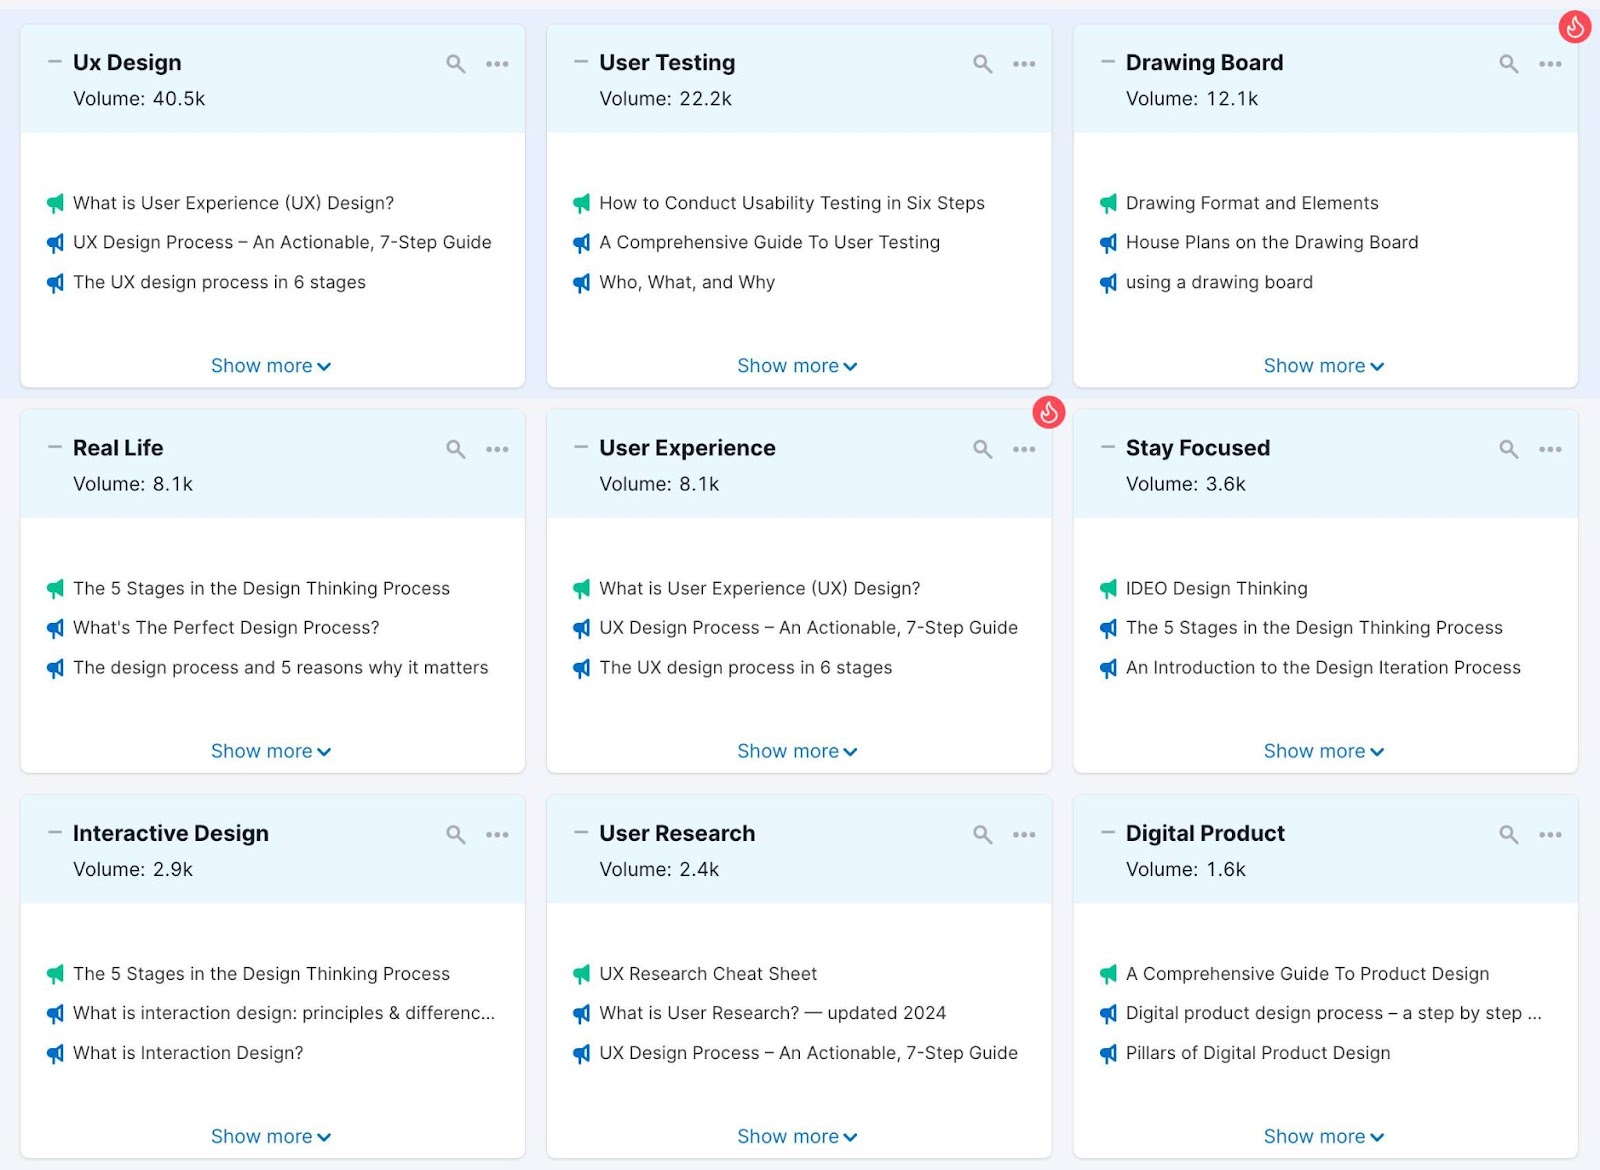This screenshot has height=1170, width=1600.
Task: Collapse the Interactive Design card with minus
Action: coord(55,832)
